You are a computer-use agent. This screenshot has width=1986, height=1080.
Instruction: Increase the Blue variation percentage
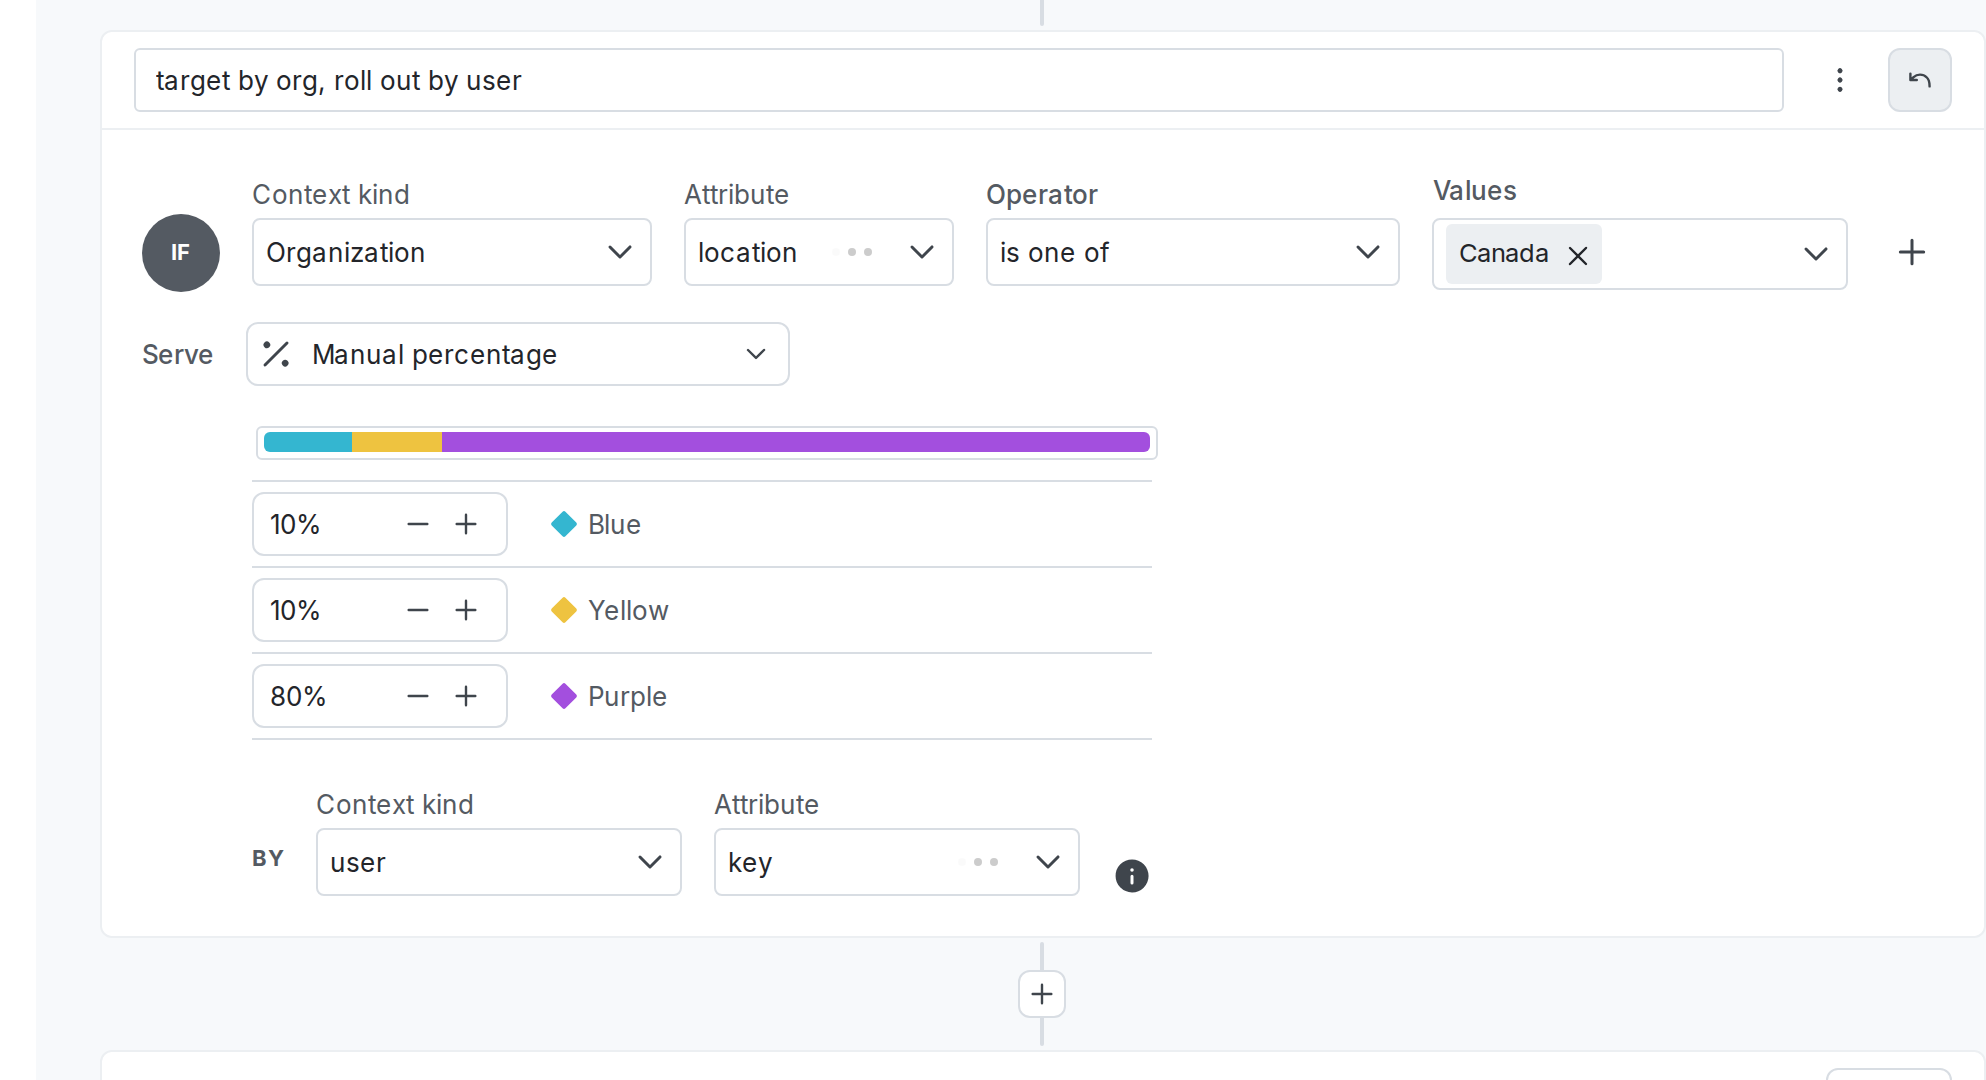pyautogui.click(x=466, y=524)
